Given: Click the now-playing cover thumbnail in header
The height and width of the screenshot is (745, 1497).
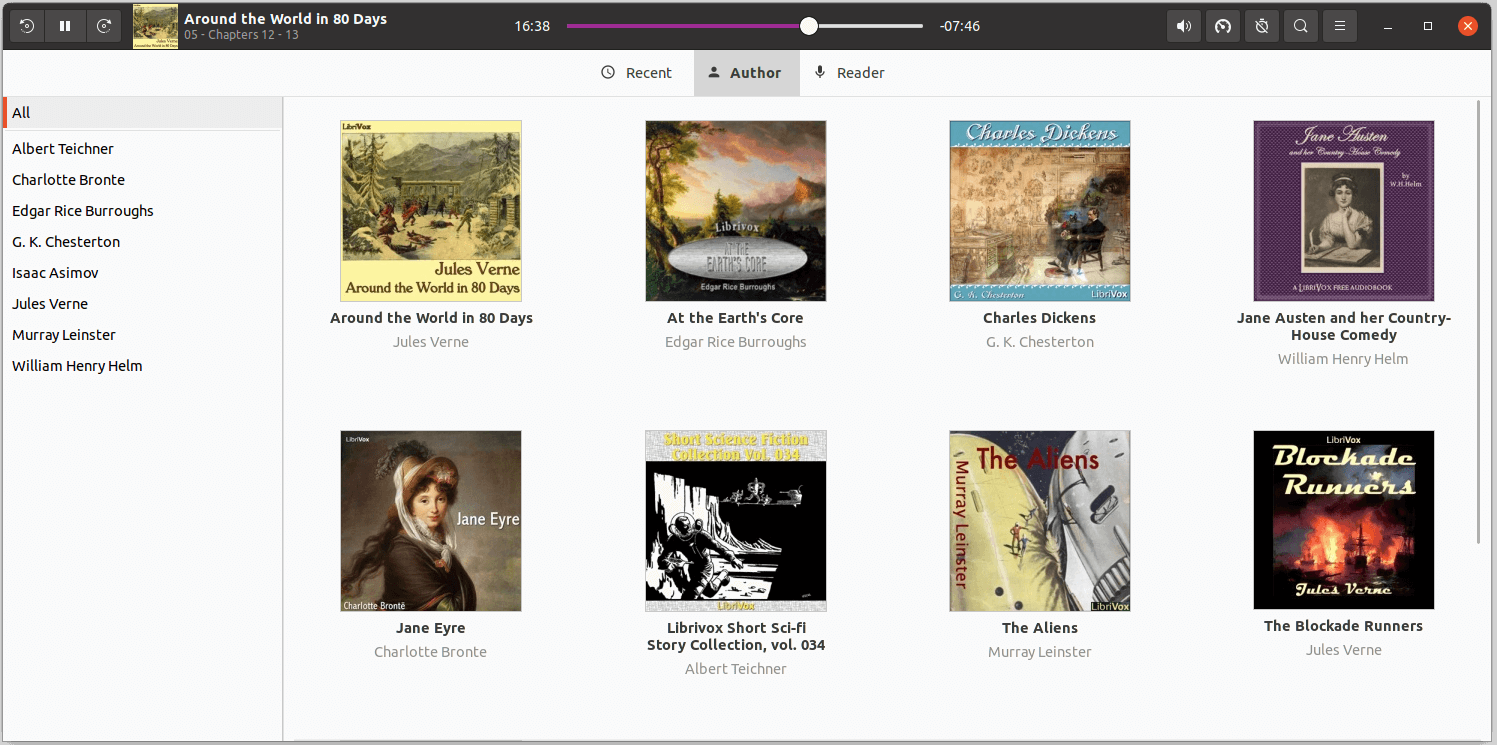Looking at the screenshot, I should [x=156, y=26].
